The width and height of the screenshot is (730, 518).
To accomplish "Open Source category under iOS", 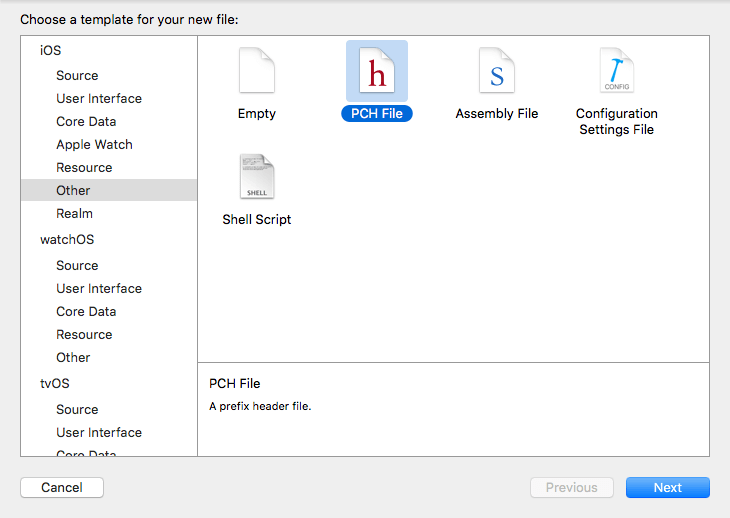I will pyautogui.click(x=77, y=75).
